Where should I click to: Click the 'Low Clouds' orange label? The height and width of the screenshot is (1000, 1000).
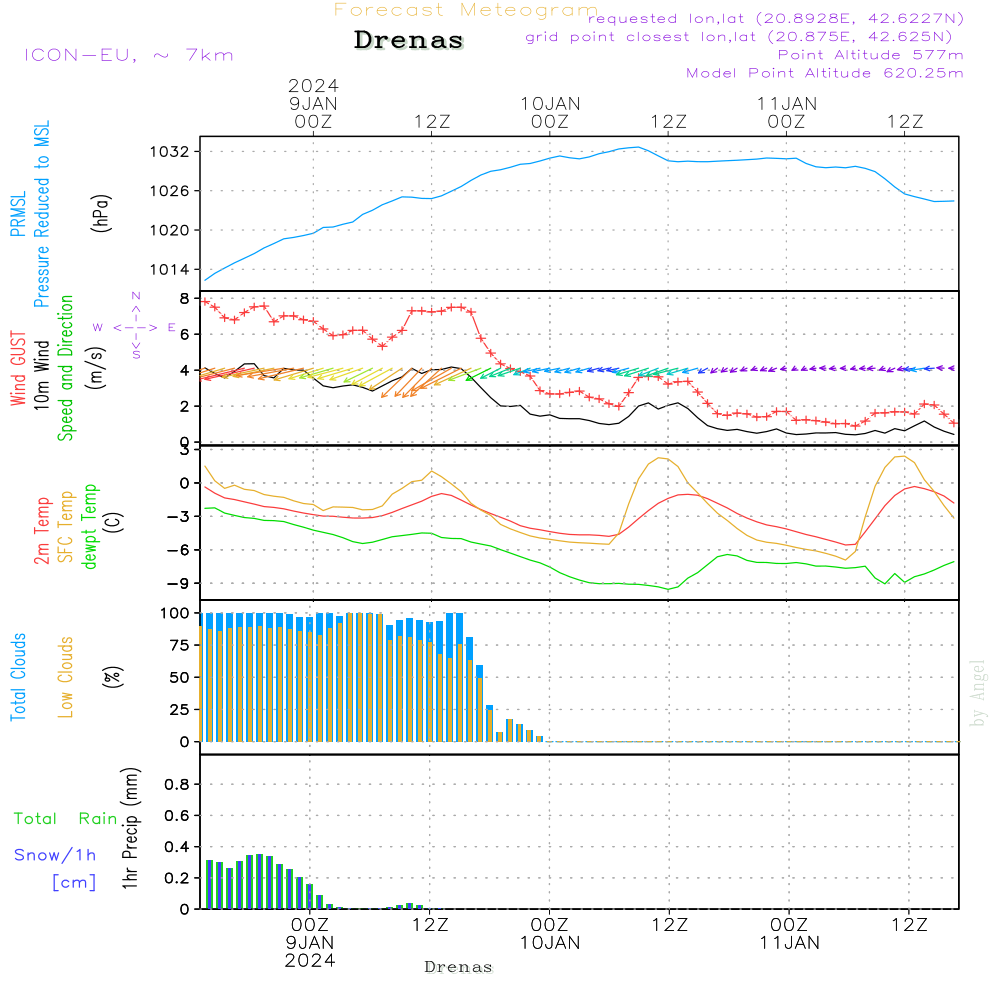point(65,677)
